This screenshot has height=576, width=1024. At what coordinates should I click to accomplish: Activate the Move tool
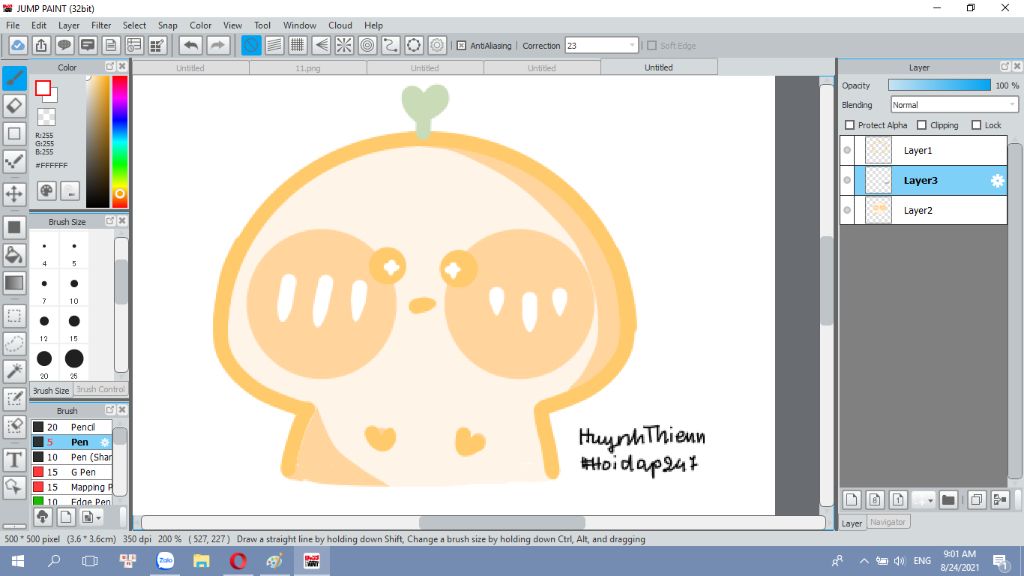(14, 193)
